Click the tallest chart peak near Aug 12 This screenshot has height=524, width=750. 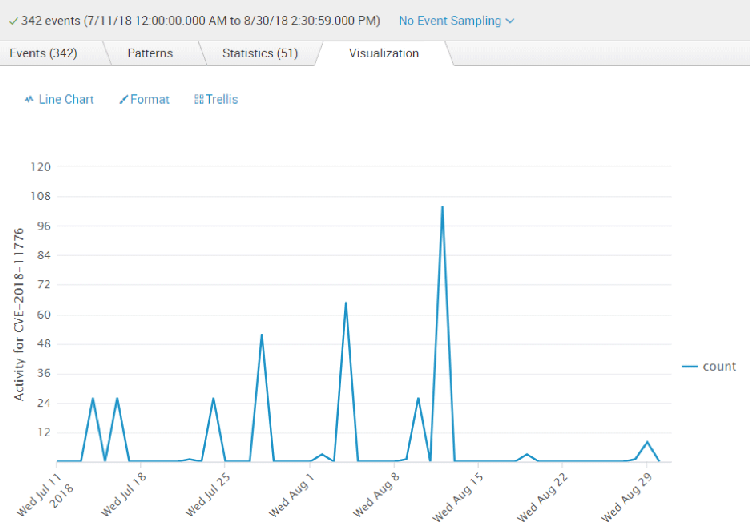tap(442, 207)
